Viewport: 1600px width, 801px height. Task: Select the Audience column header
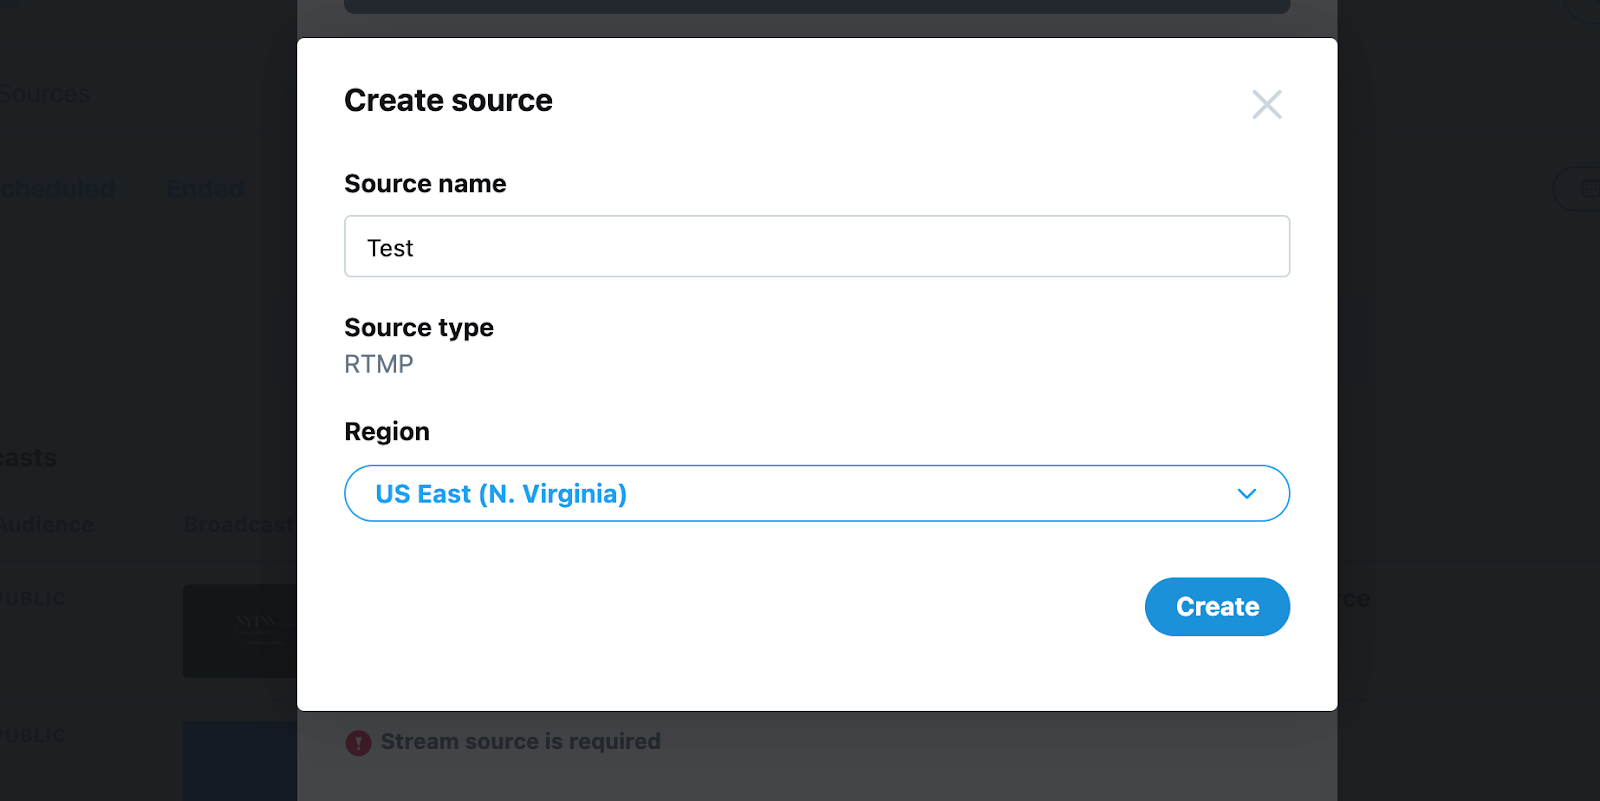tap(47, 525)
